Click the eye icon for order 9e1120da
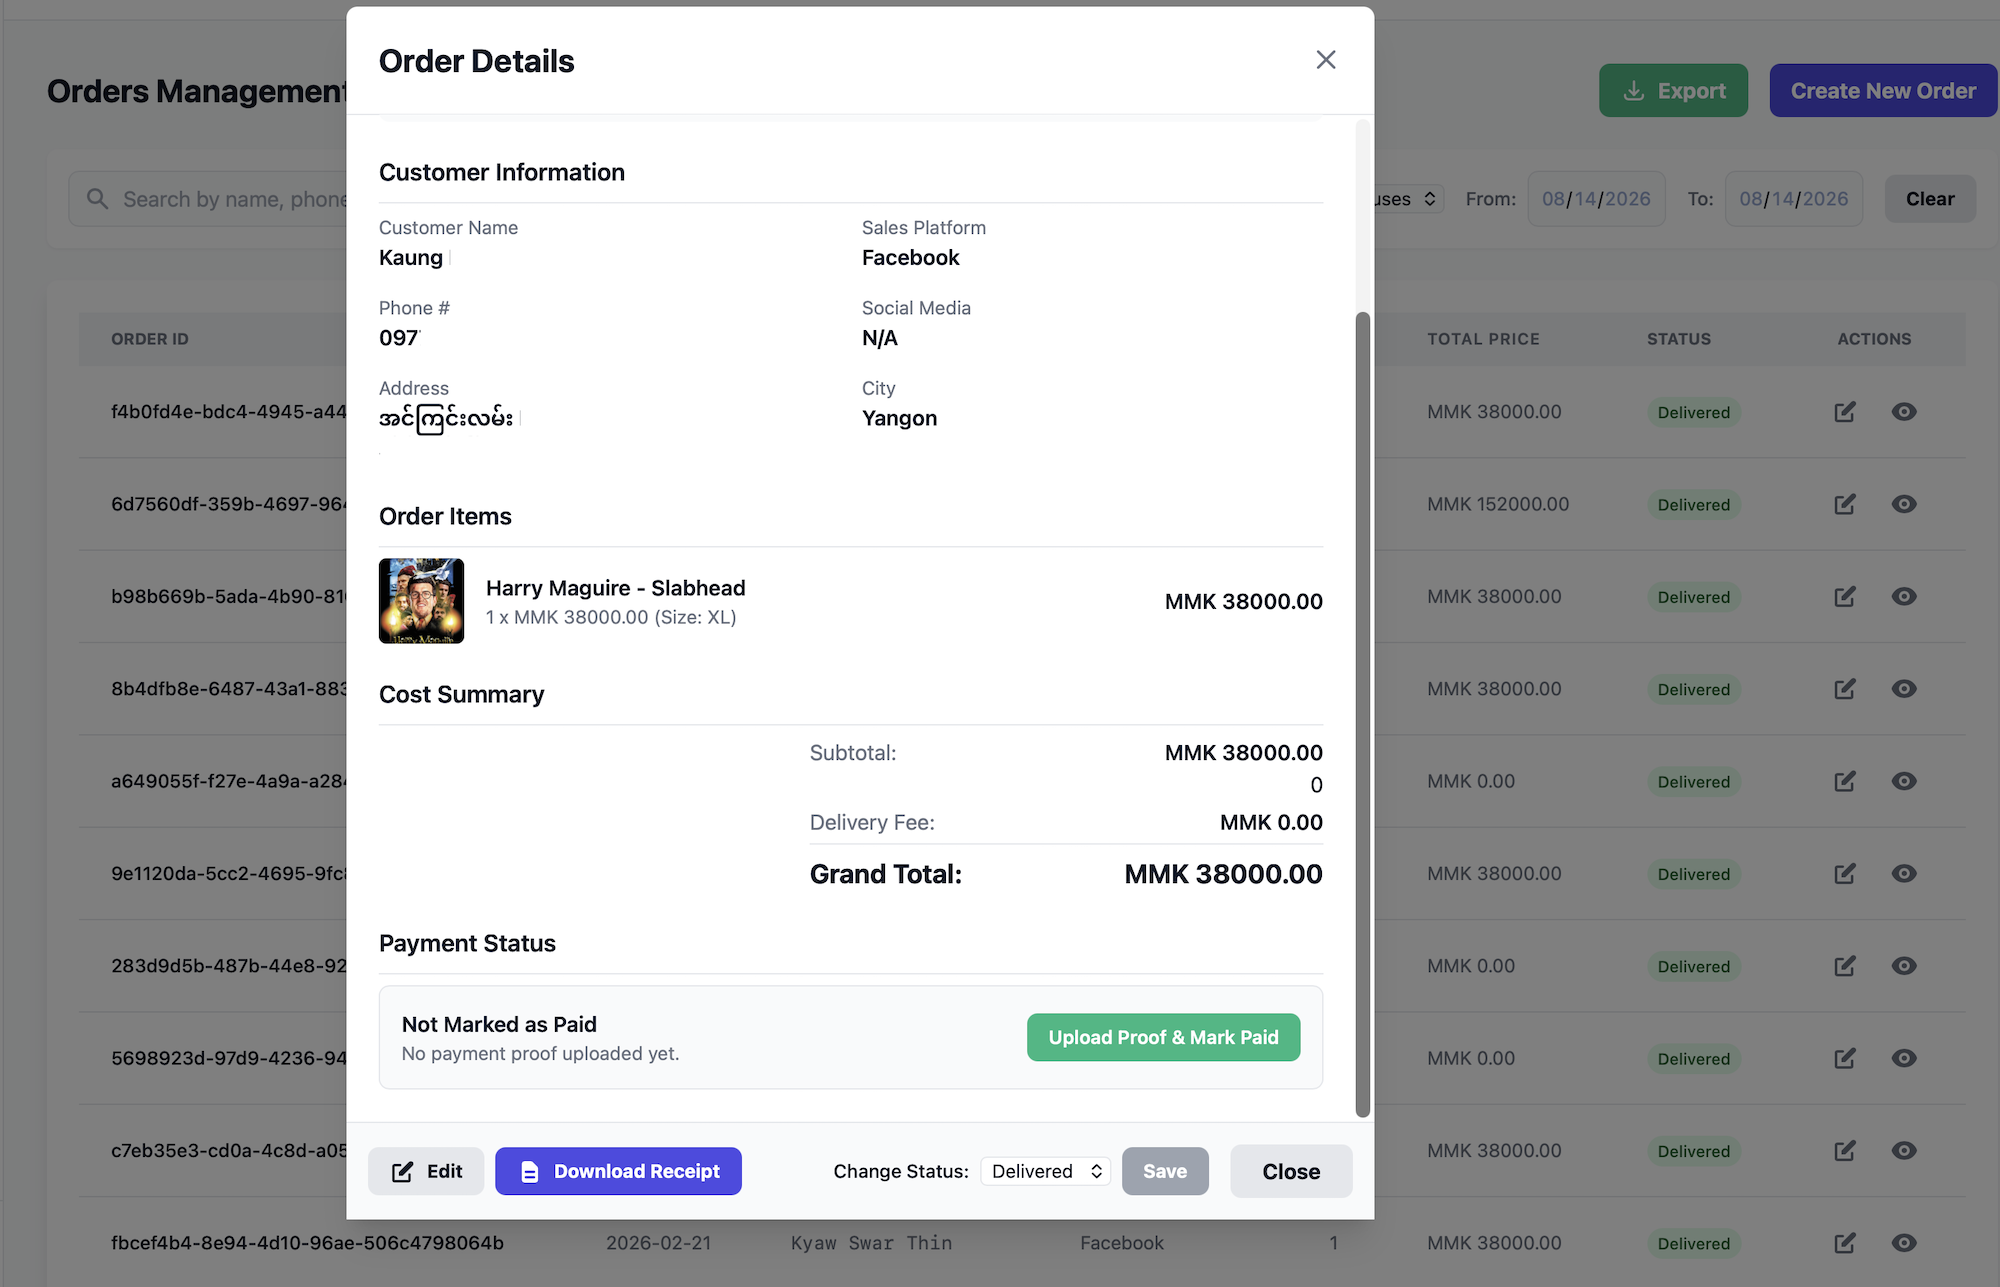Viewport: 2000px width, 1287px height. click(1904, 874)
